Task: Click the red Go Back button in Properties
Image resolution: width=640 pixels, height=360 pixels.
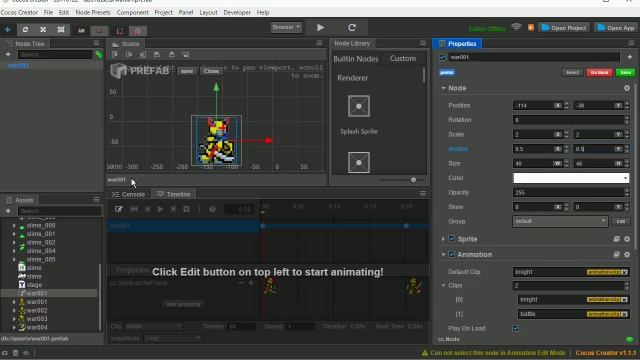Action: [599, 72]
